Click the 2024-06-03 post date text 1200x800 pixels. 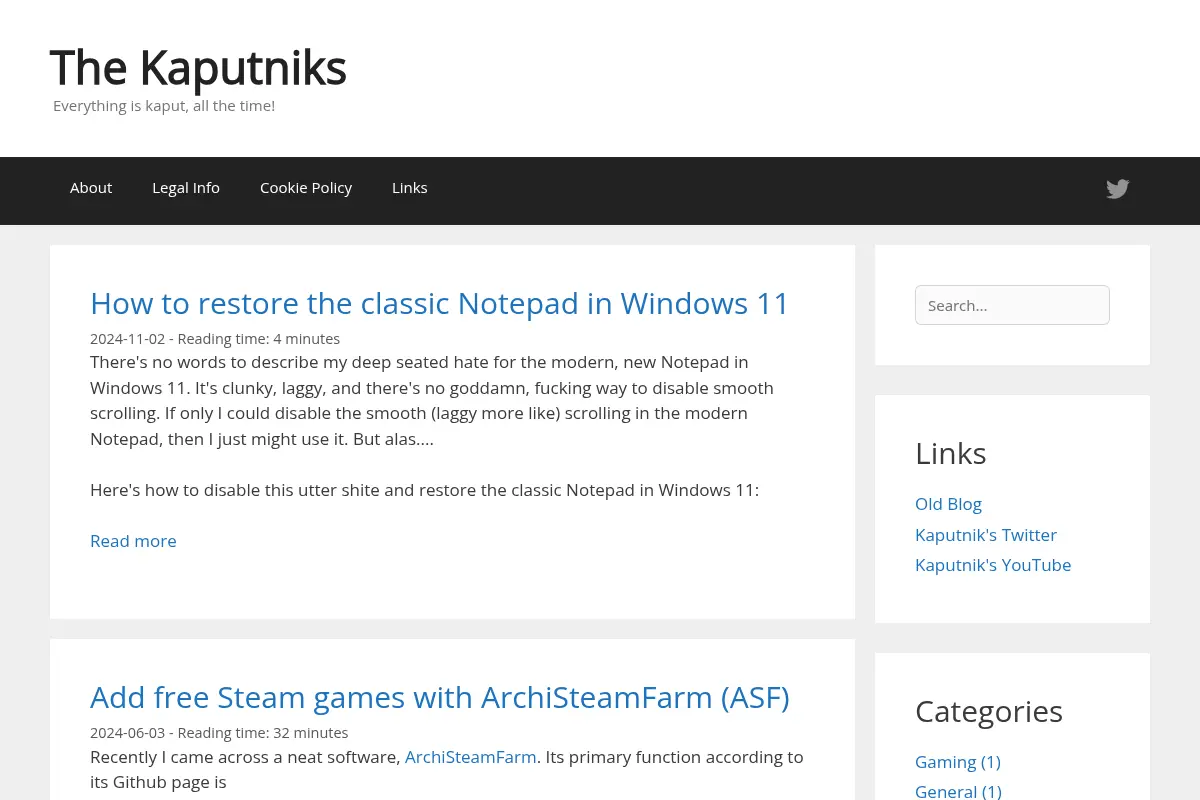tap(127, 733)
